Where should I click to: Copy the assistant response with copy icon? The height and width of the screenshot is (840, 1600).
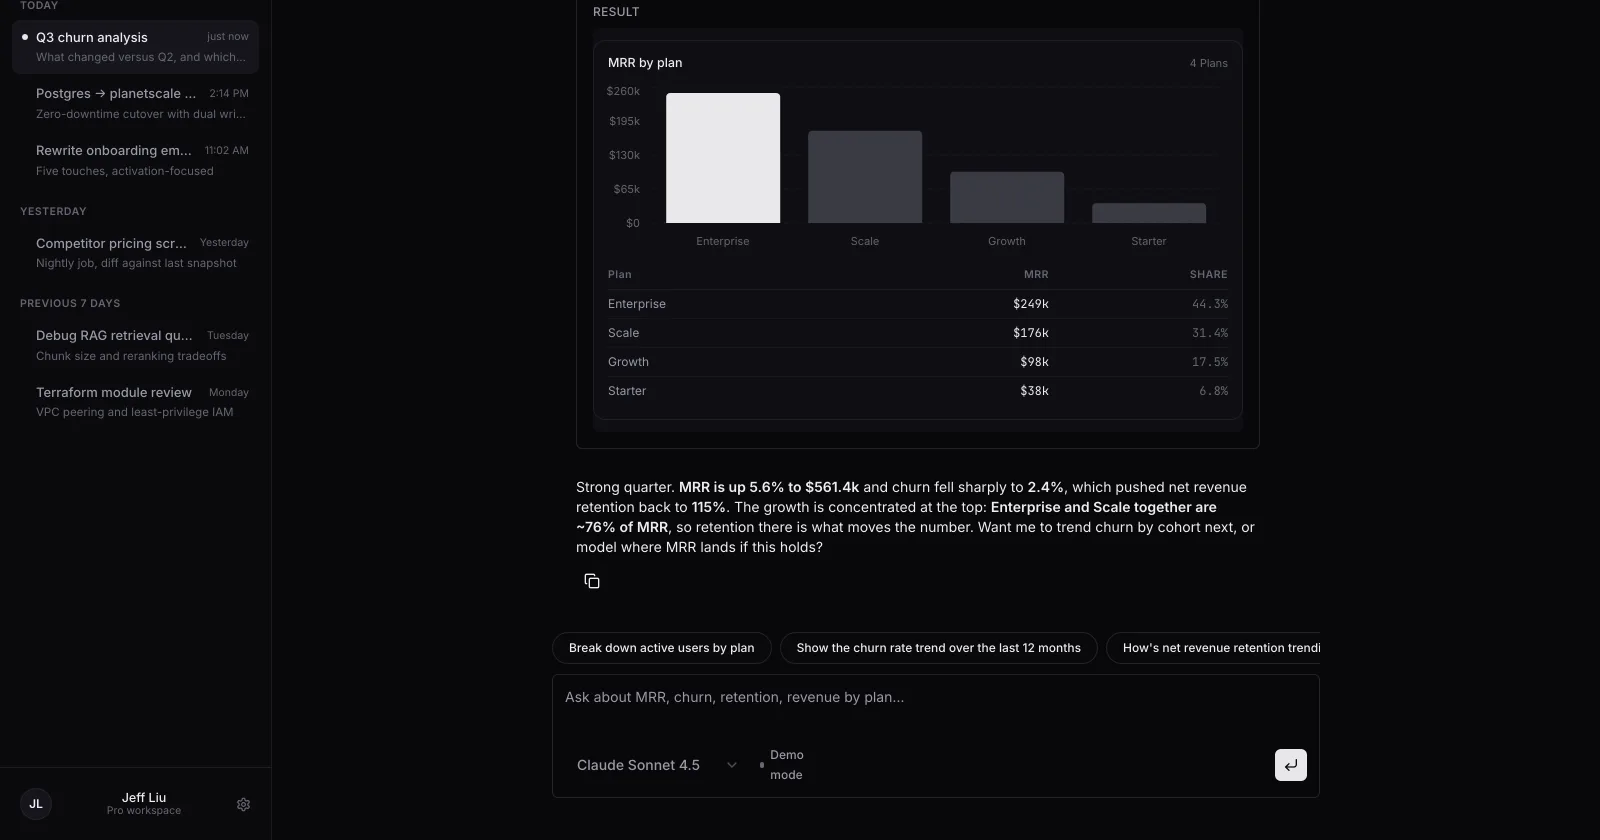tap(592, 581)
